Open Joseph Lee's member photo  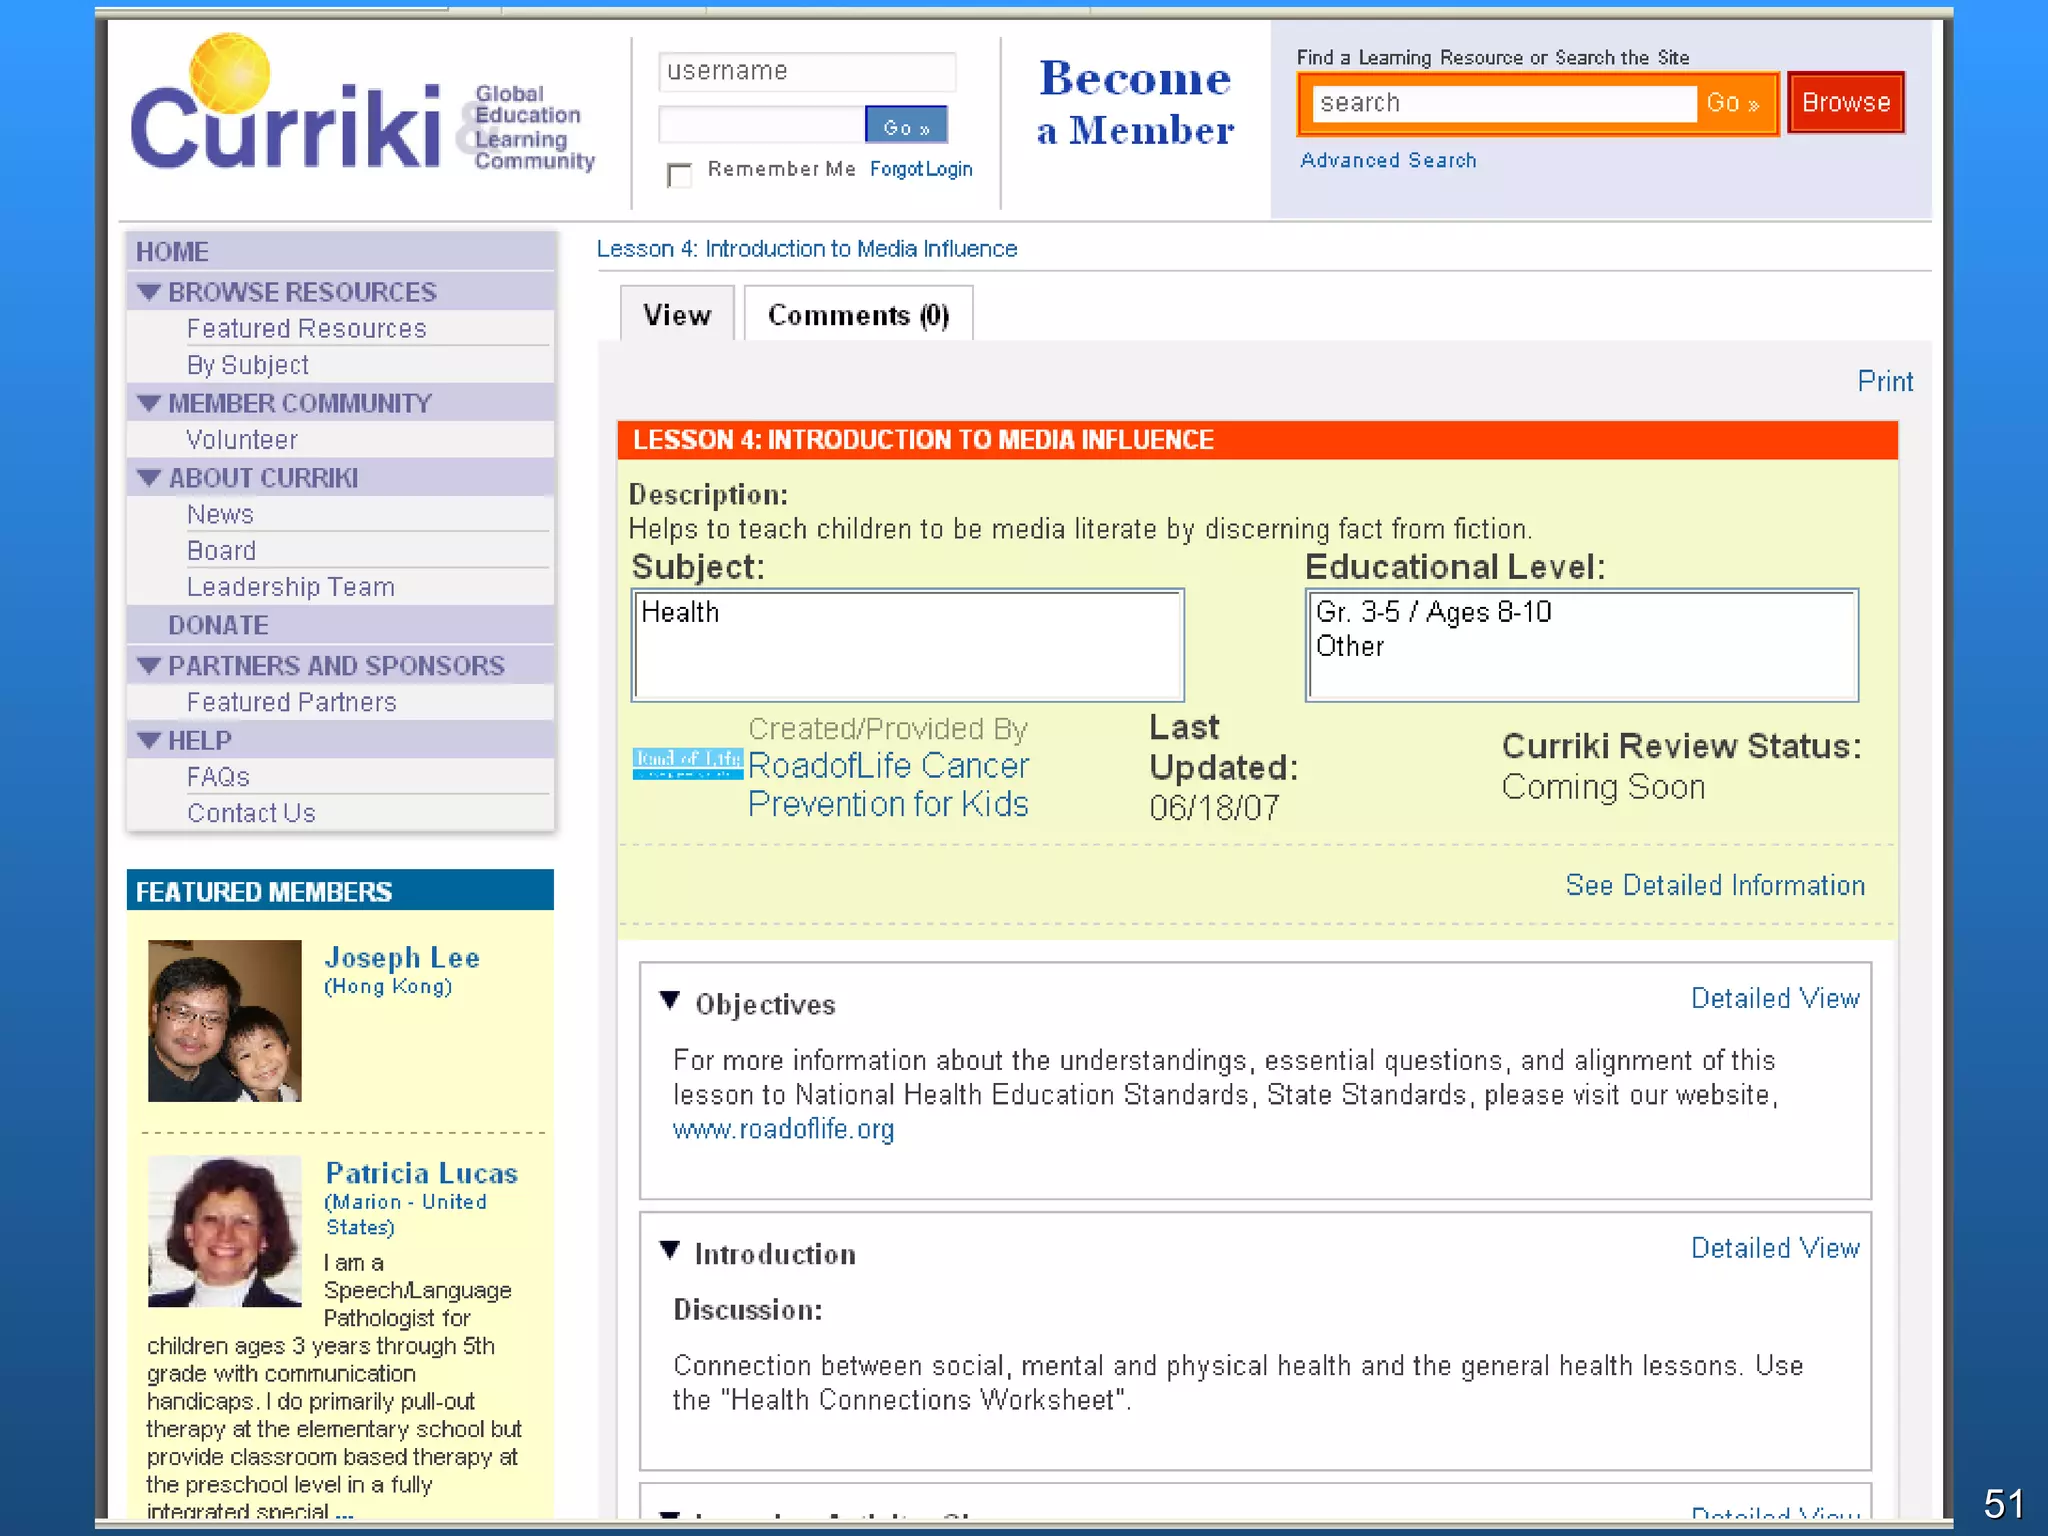coord(224,1020)
